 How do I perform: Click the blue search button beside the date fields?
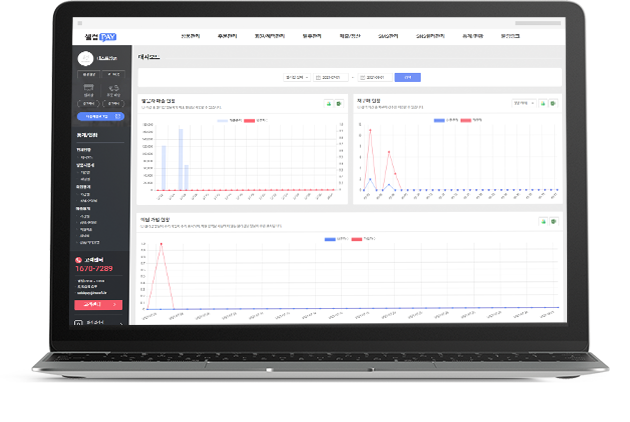pos(407,78)
